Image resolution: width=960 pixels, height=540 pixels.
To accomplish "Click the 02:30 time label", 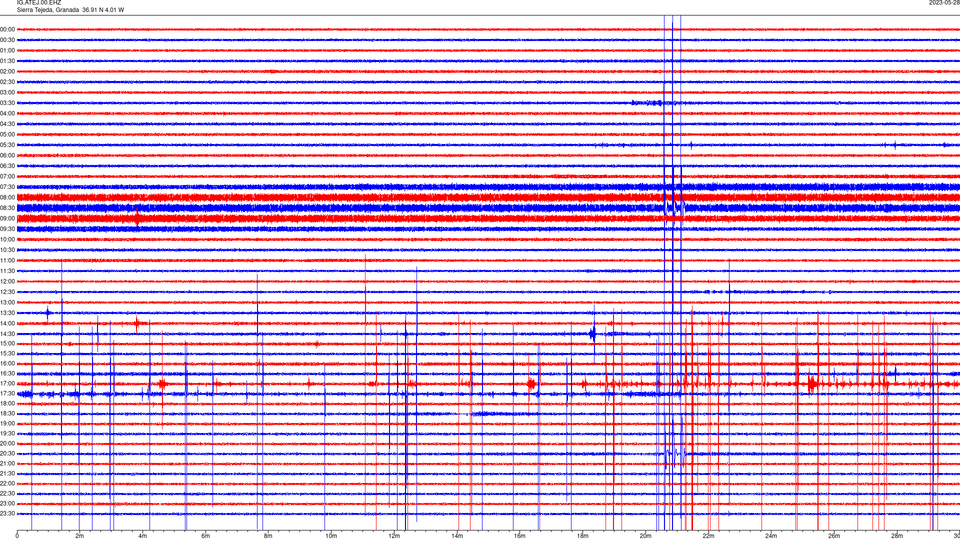I will click(x=7, y=82).
